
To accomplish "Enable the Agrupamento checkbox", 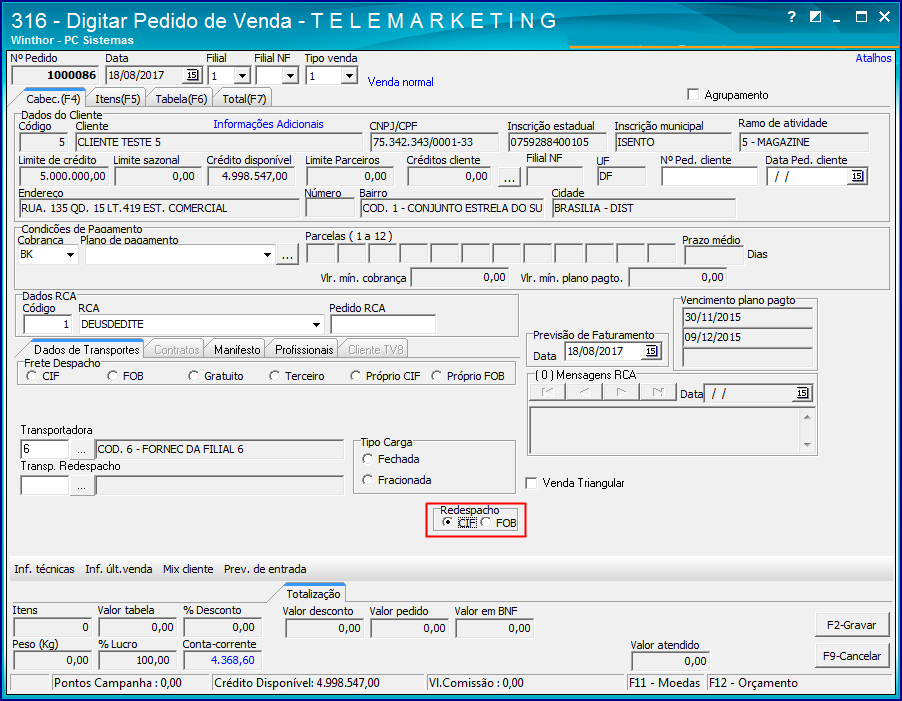I will 693,94.
